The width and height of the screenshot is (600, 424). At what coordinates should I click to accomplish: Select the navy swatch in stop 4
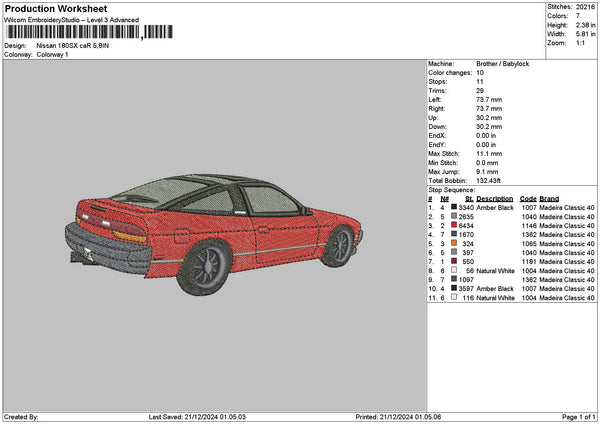(x=455, y=235)
